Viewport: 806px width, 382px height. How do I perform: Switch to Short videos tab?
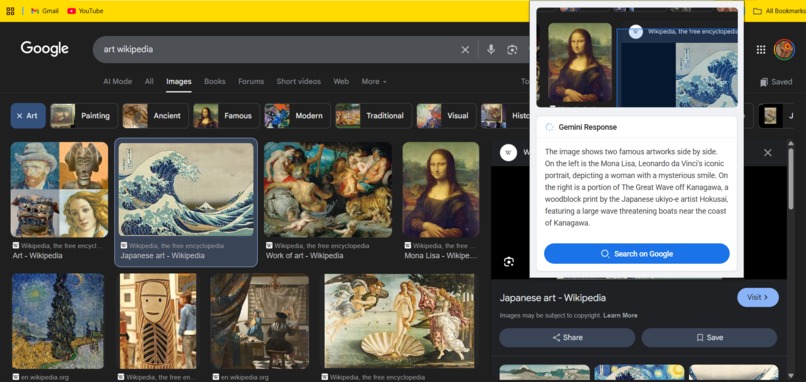(299, 81)
